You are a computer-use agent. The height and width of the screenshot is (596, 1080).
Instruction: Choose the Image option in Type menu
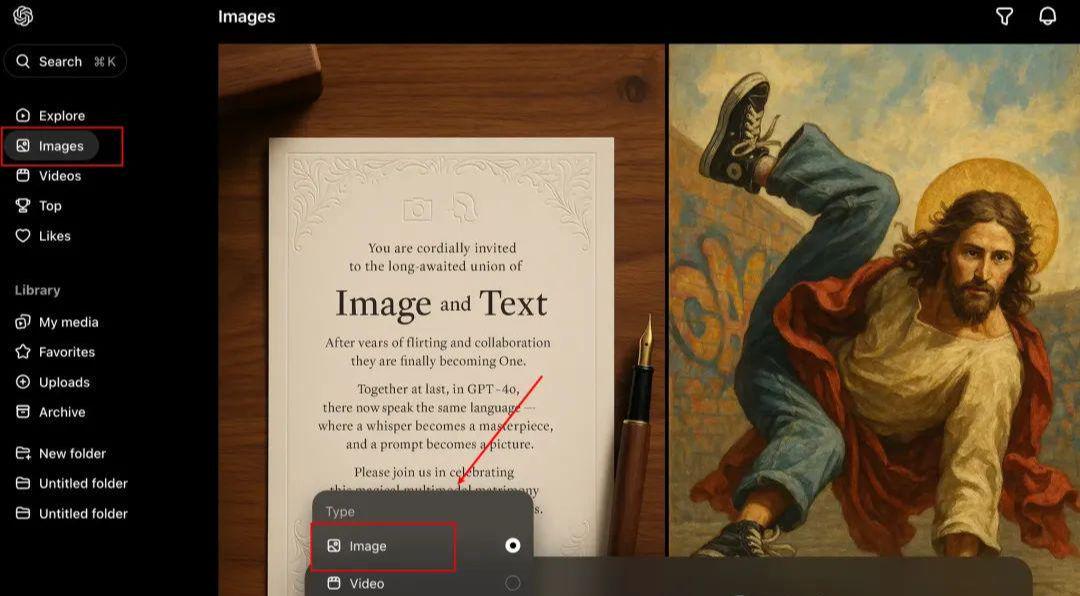pos(368,546)
